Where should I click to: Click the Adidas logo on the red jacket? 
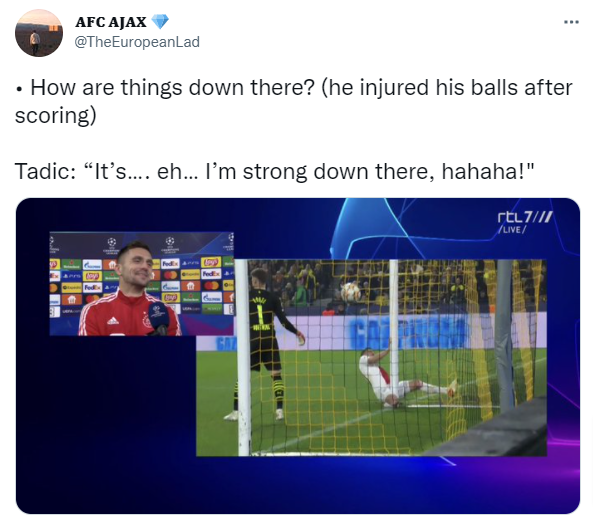point(112,321)
